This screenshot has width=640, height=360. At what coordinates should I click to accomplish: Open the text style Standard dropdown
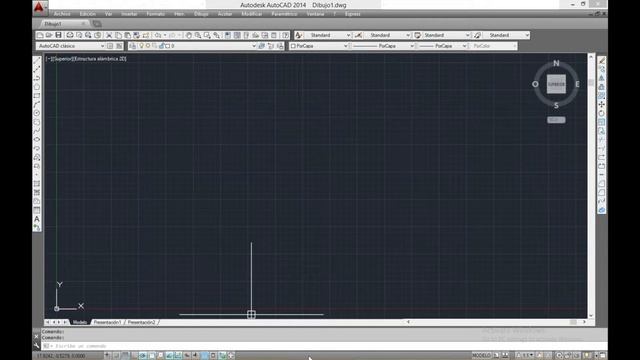coord(348,36)
